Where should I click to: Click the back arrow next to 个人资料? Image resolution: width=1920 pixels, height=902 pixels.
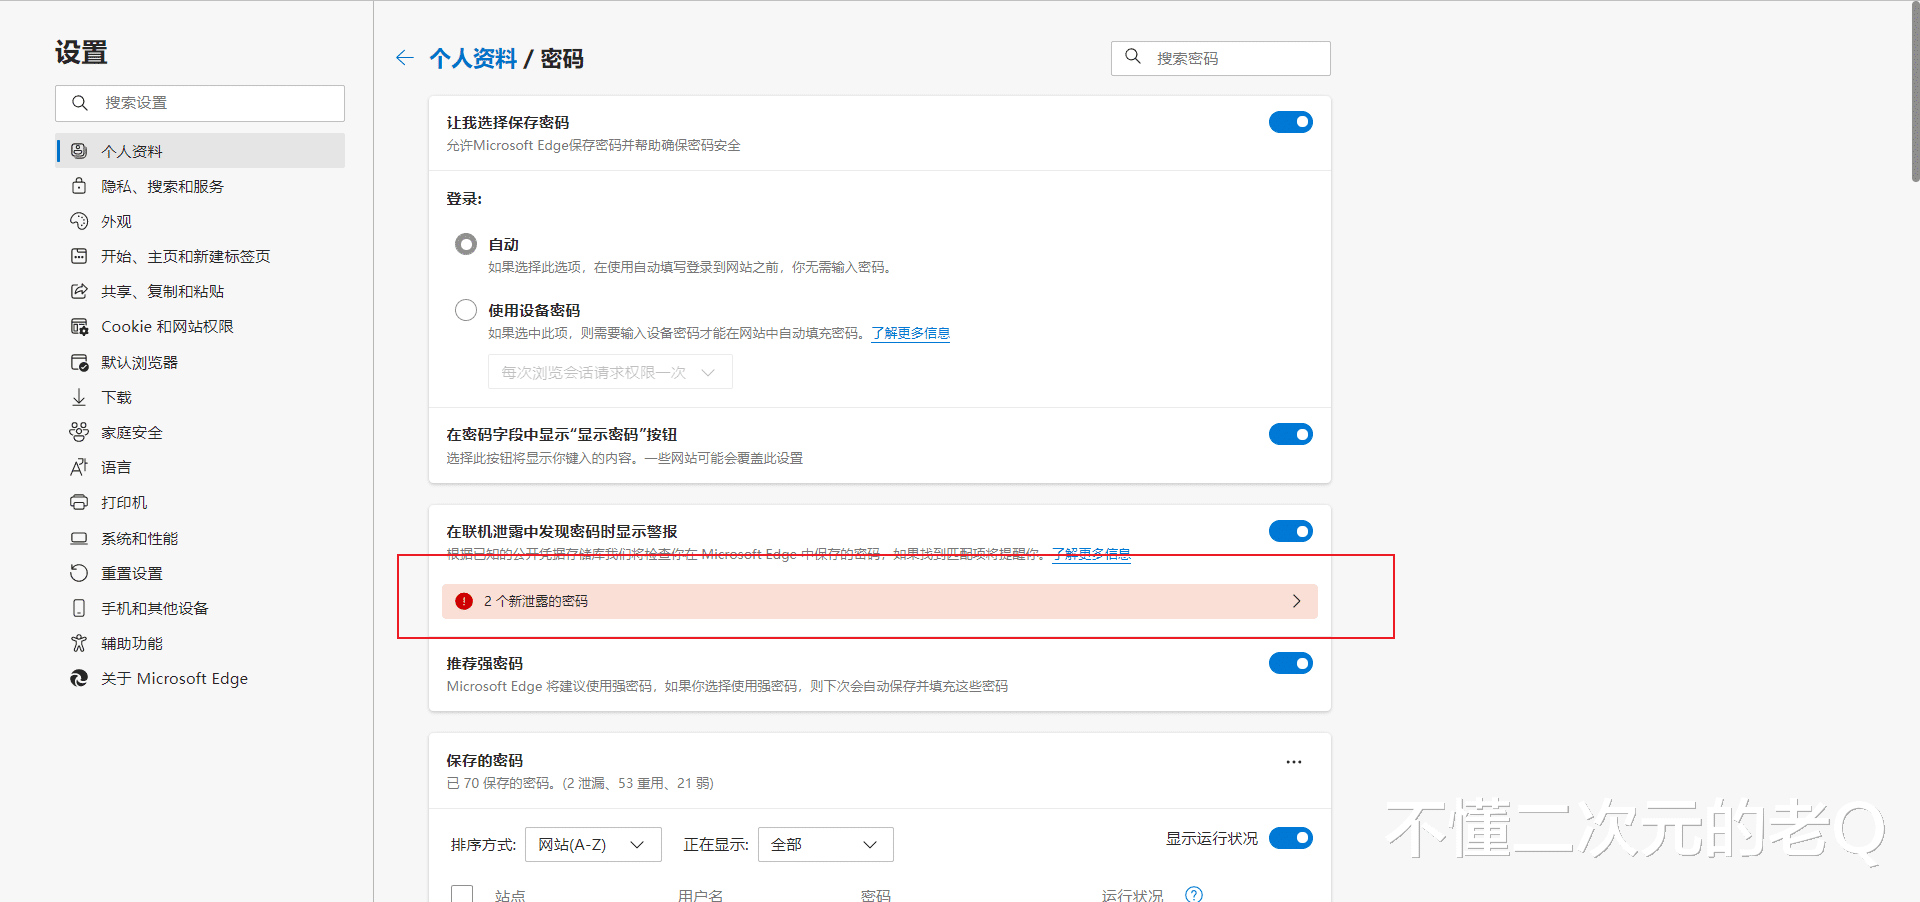coord(404,58)
